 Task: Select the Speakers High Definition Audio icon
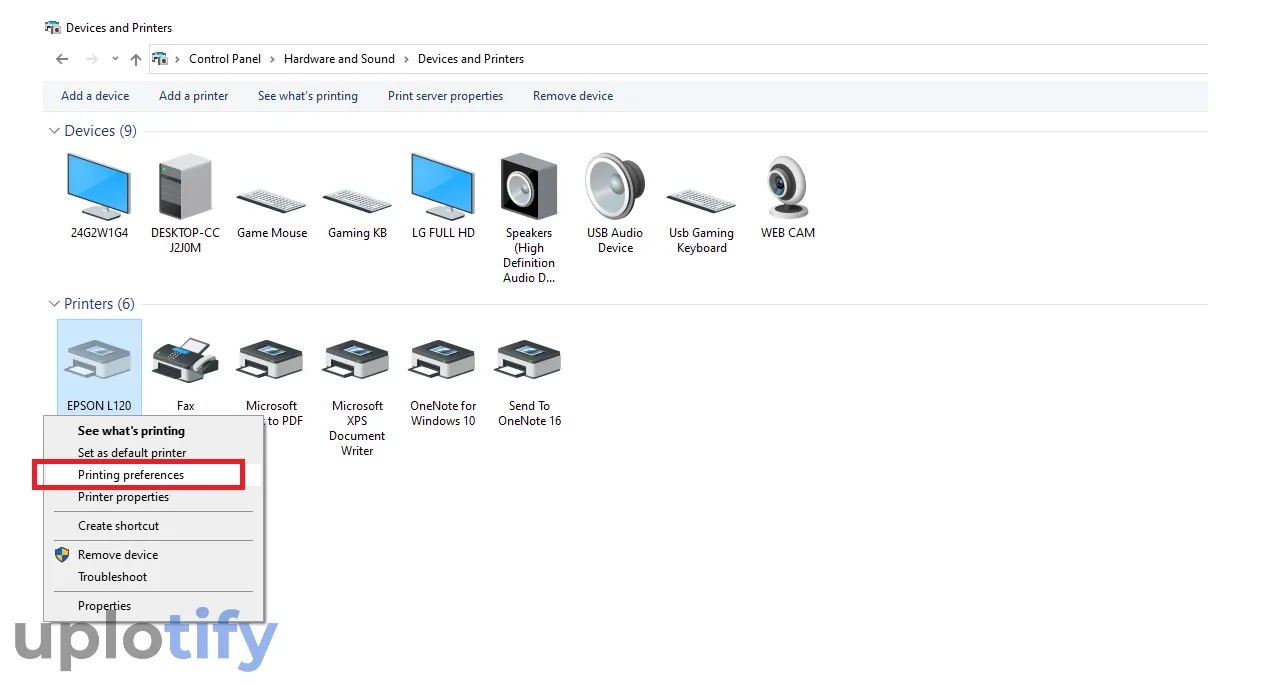[x=529, y=186]
